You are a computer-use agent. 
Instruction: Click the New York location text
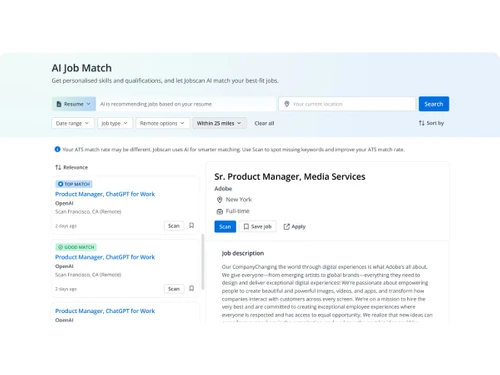[239, 199]
